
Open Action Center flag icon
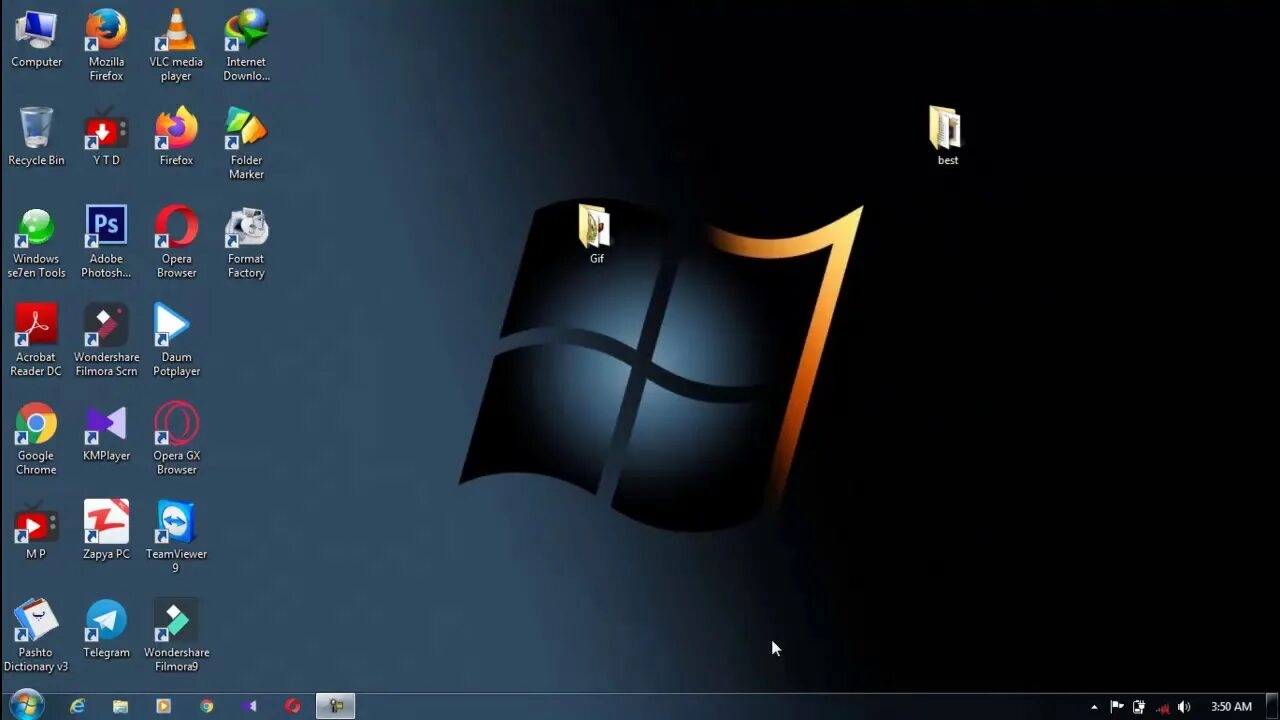(x=1117, y=707)
